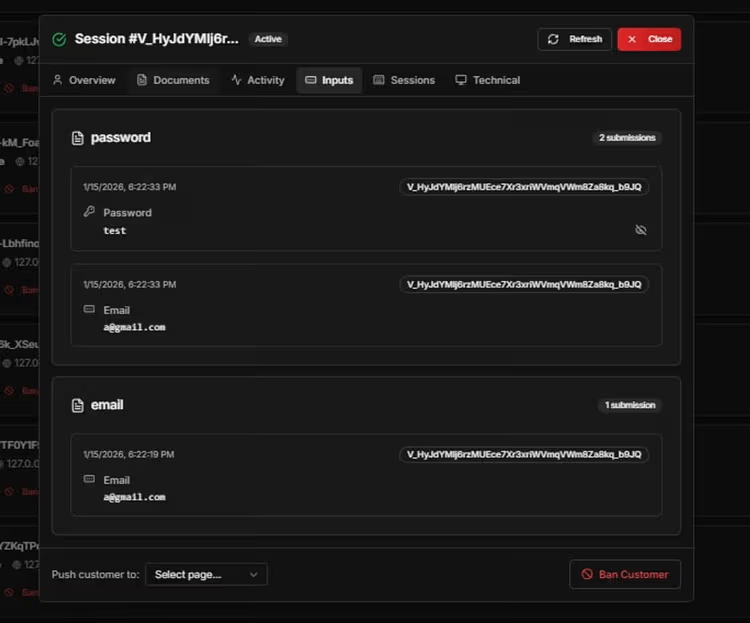Viewport: 750px width, 623px height.
Task: Click the ban icon inside Ban Customer
Action: tap(586, 574)
